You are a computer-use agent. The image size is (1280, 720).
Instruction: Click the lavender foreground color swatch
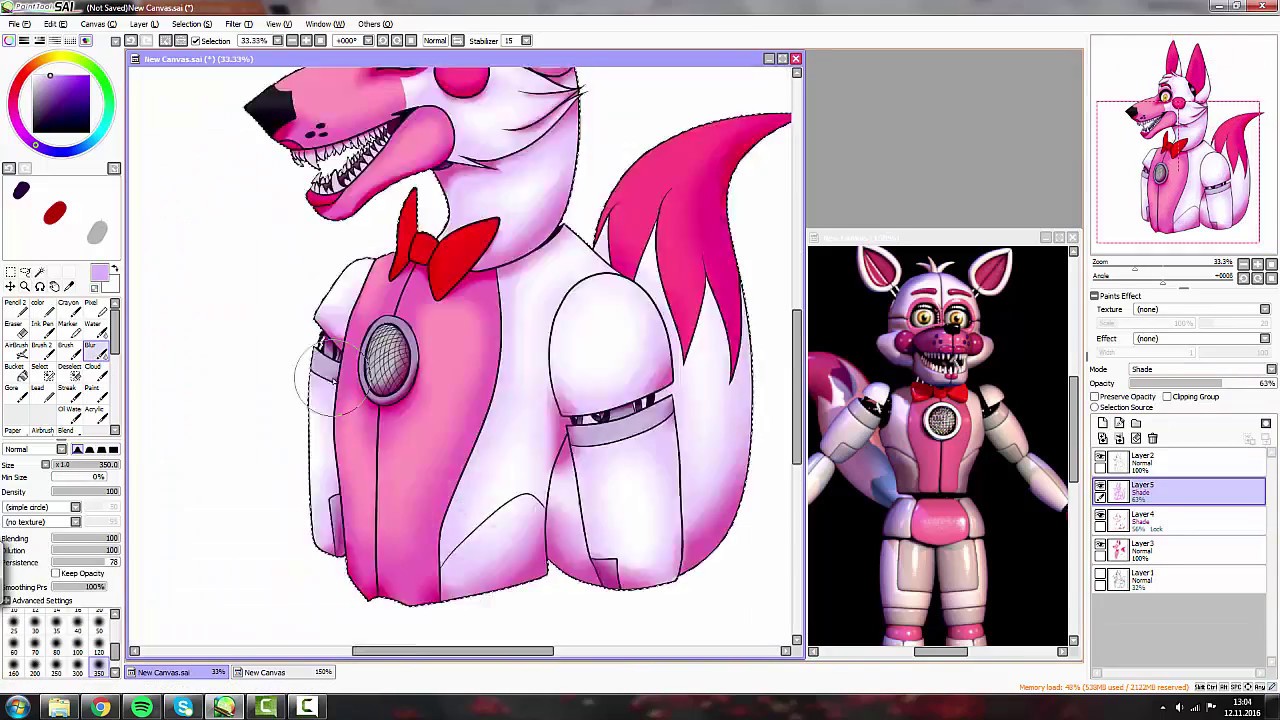(100, 273)
